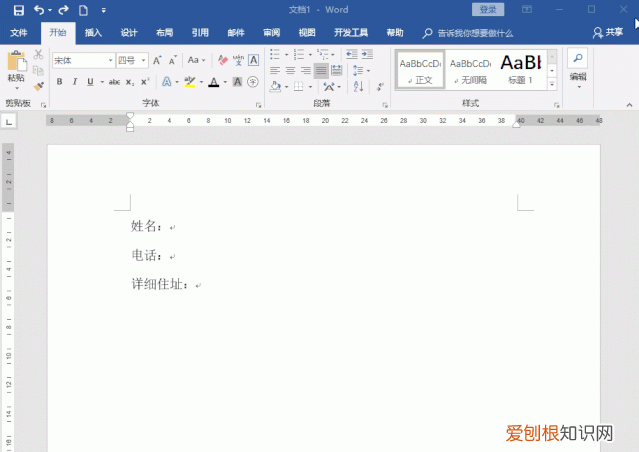This screenshot has width=639, height=452.
Task: Click the enclosed character 字 icon
Action: [x=253, y=82]
